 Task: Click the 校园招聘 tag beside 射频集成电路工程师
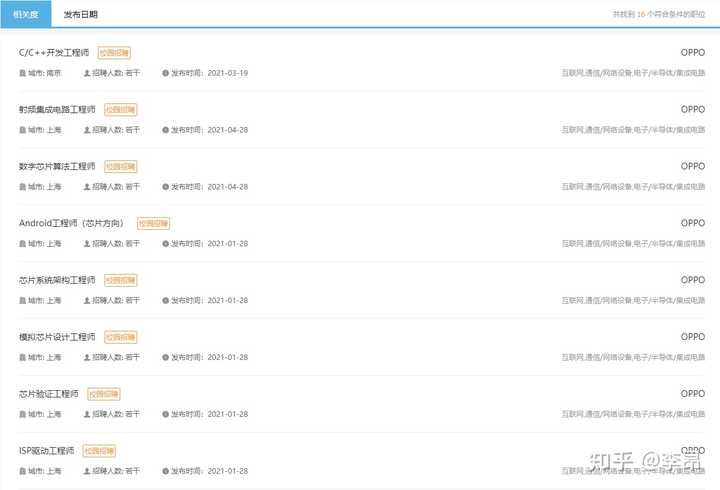pyautogui.click(x=121, y=110)
